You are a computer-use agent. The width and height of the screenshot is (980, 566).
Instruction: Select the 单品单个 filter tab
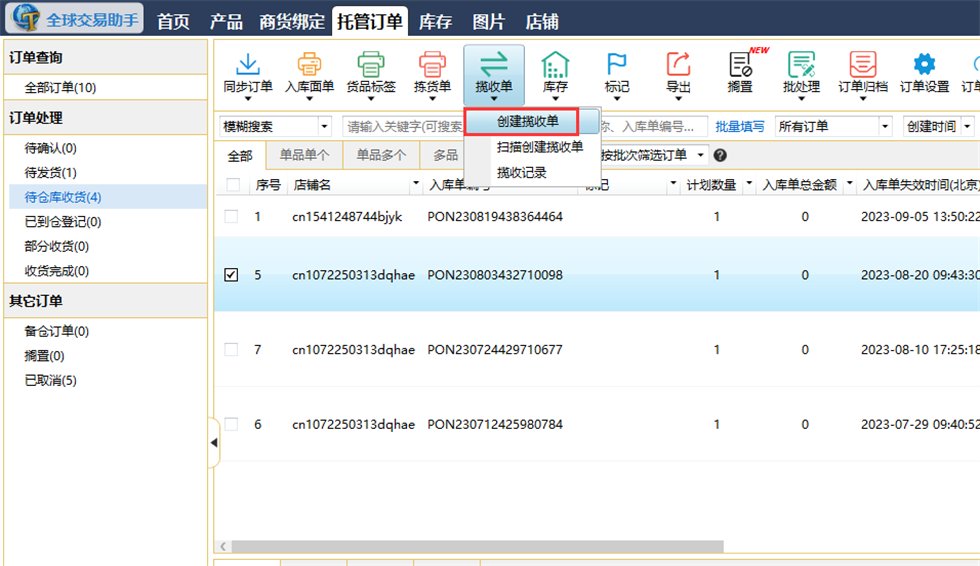304,156
